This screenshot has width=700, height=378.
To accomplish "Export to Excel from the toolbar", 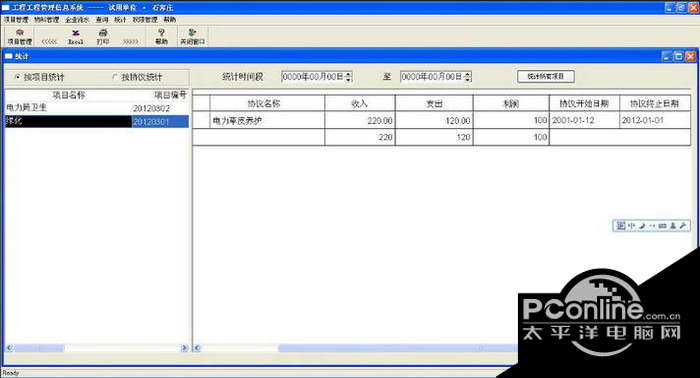I will (x=75, y=37).
